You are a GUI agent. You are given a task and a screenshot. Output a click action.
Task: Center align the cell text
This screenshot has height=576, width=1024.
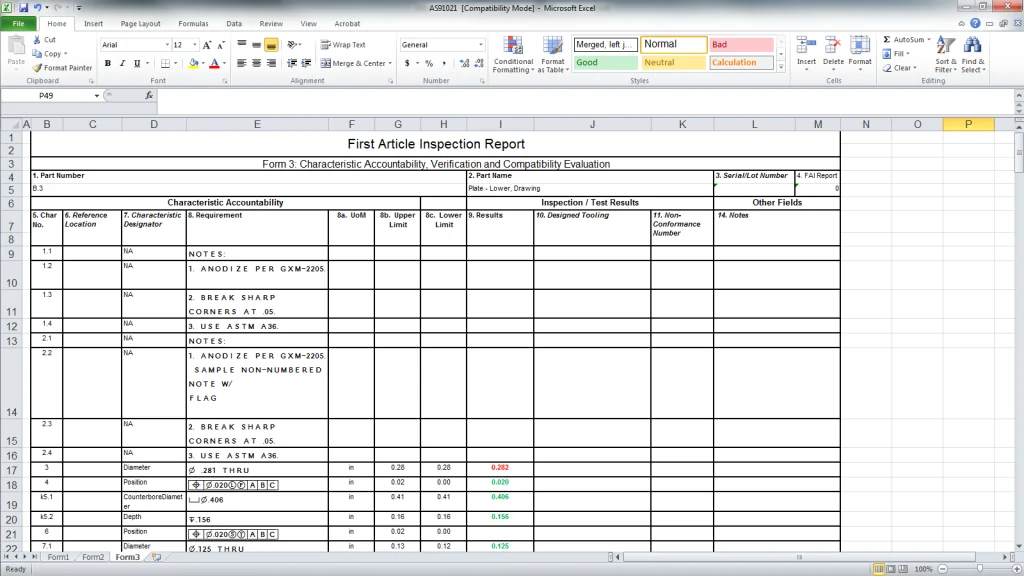click(255, 62)
